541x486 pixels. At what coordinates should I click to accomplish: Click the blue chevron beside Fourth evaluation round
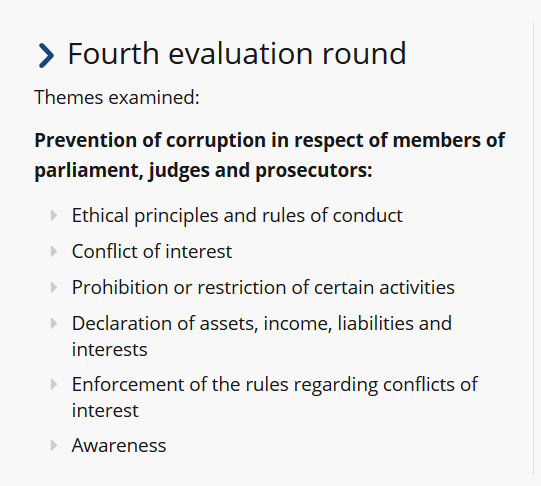(x=46, y=55)
